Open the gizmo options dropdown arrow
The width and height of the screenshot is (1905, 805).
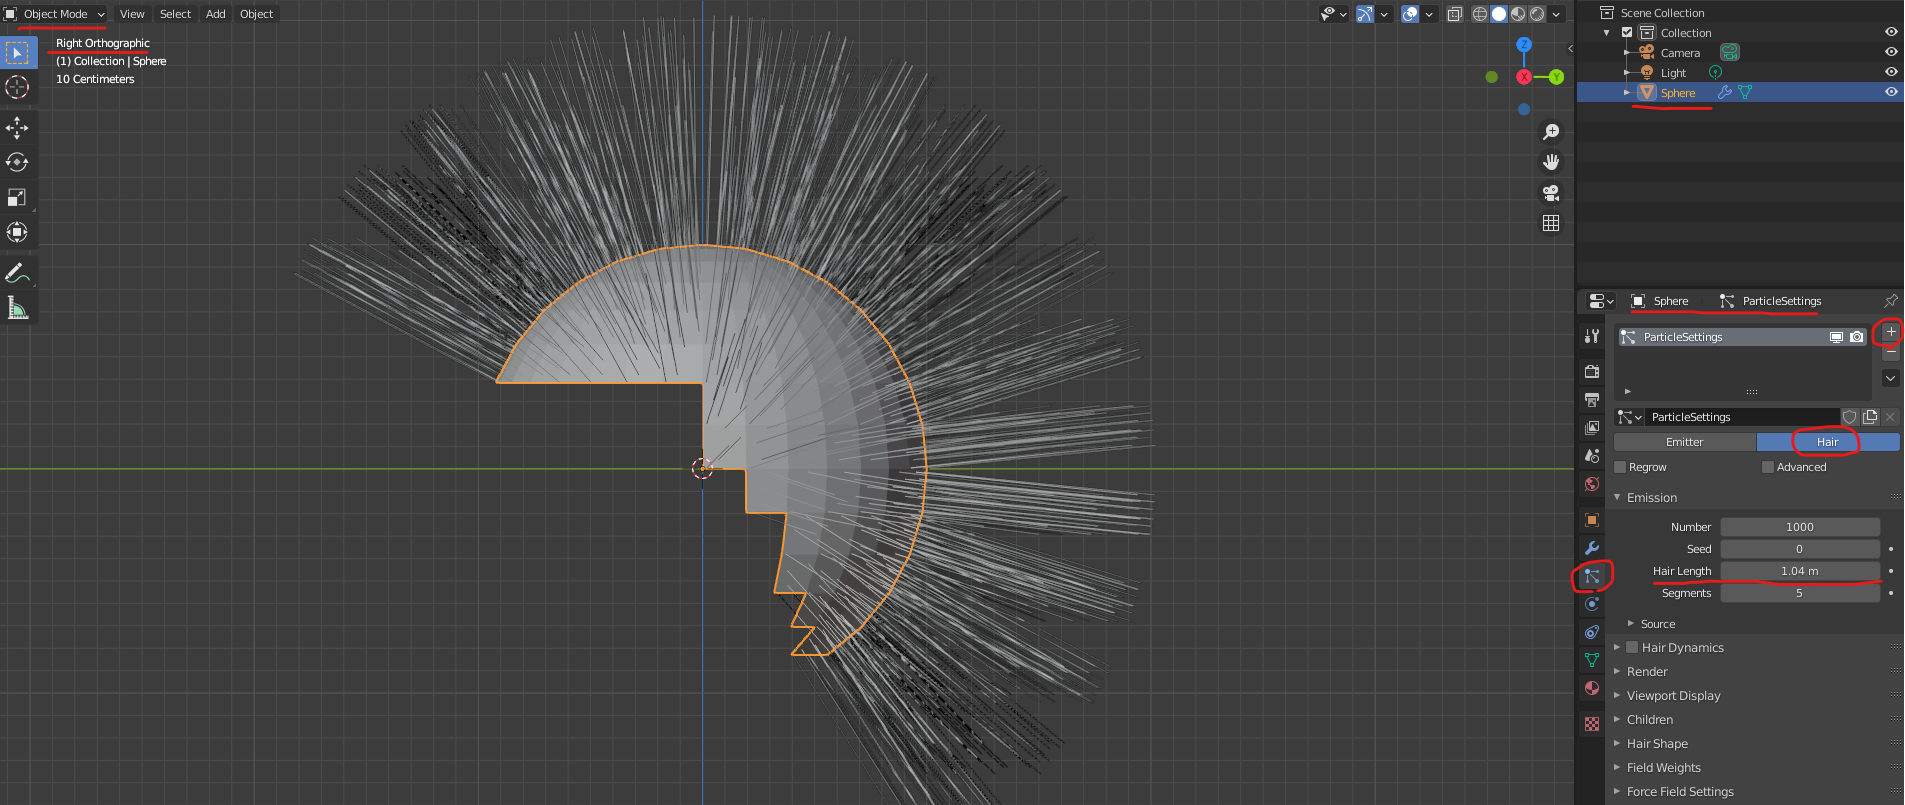point(1384,14)
